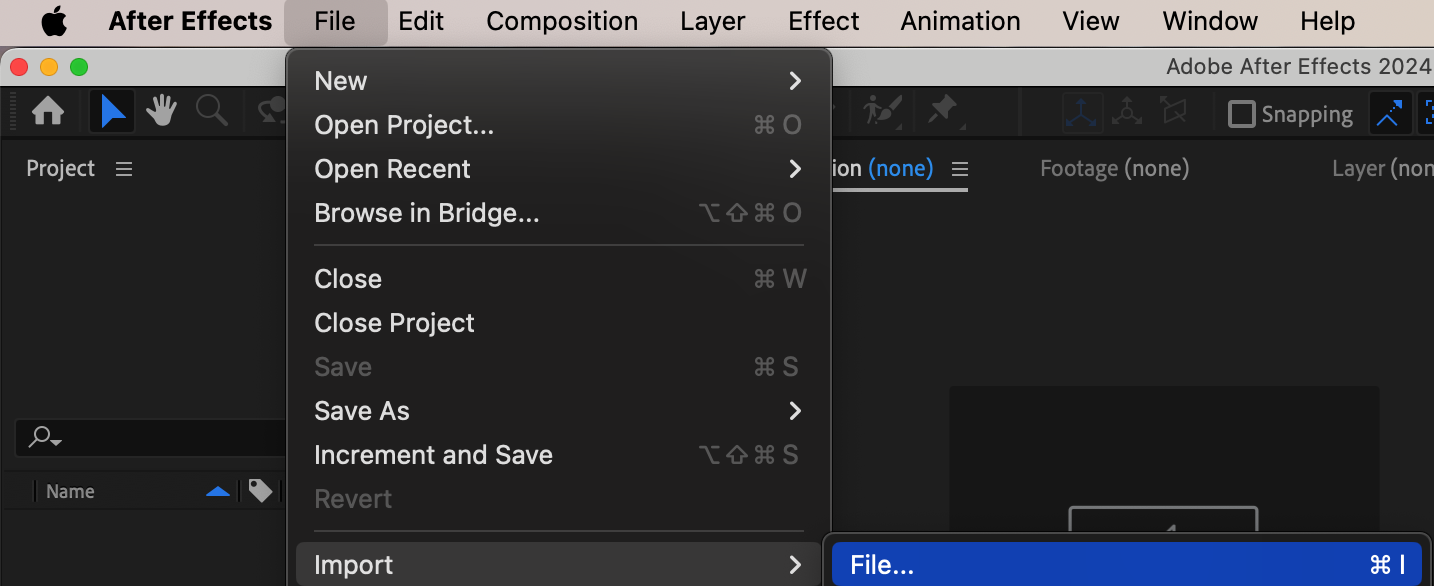Click Open Project... menu entry
This screenshot has height=586, width=1434.
pos(404,125)
